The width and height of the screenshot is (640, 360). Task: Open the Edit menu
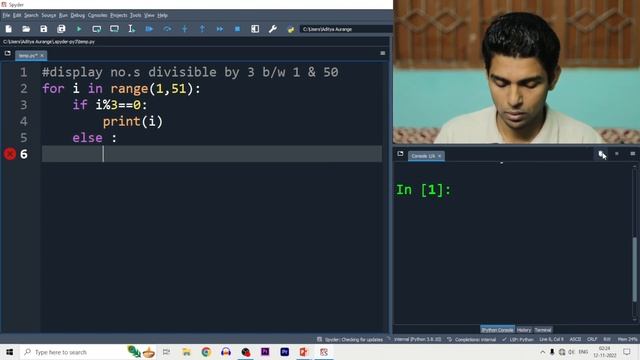(17, 15)
